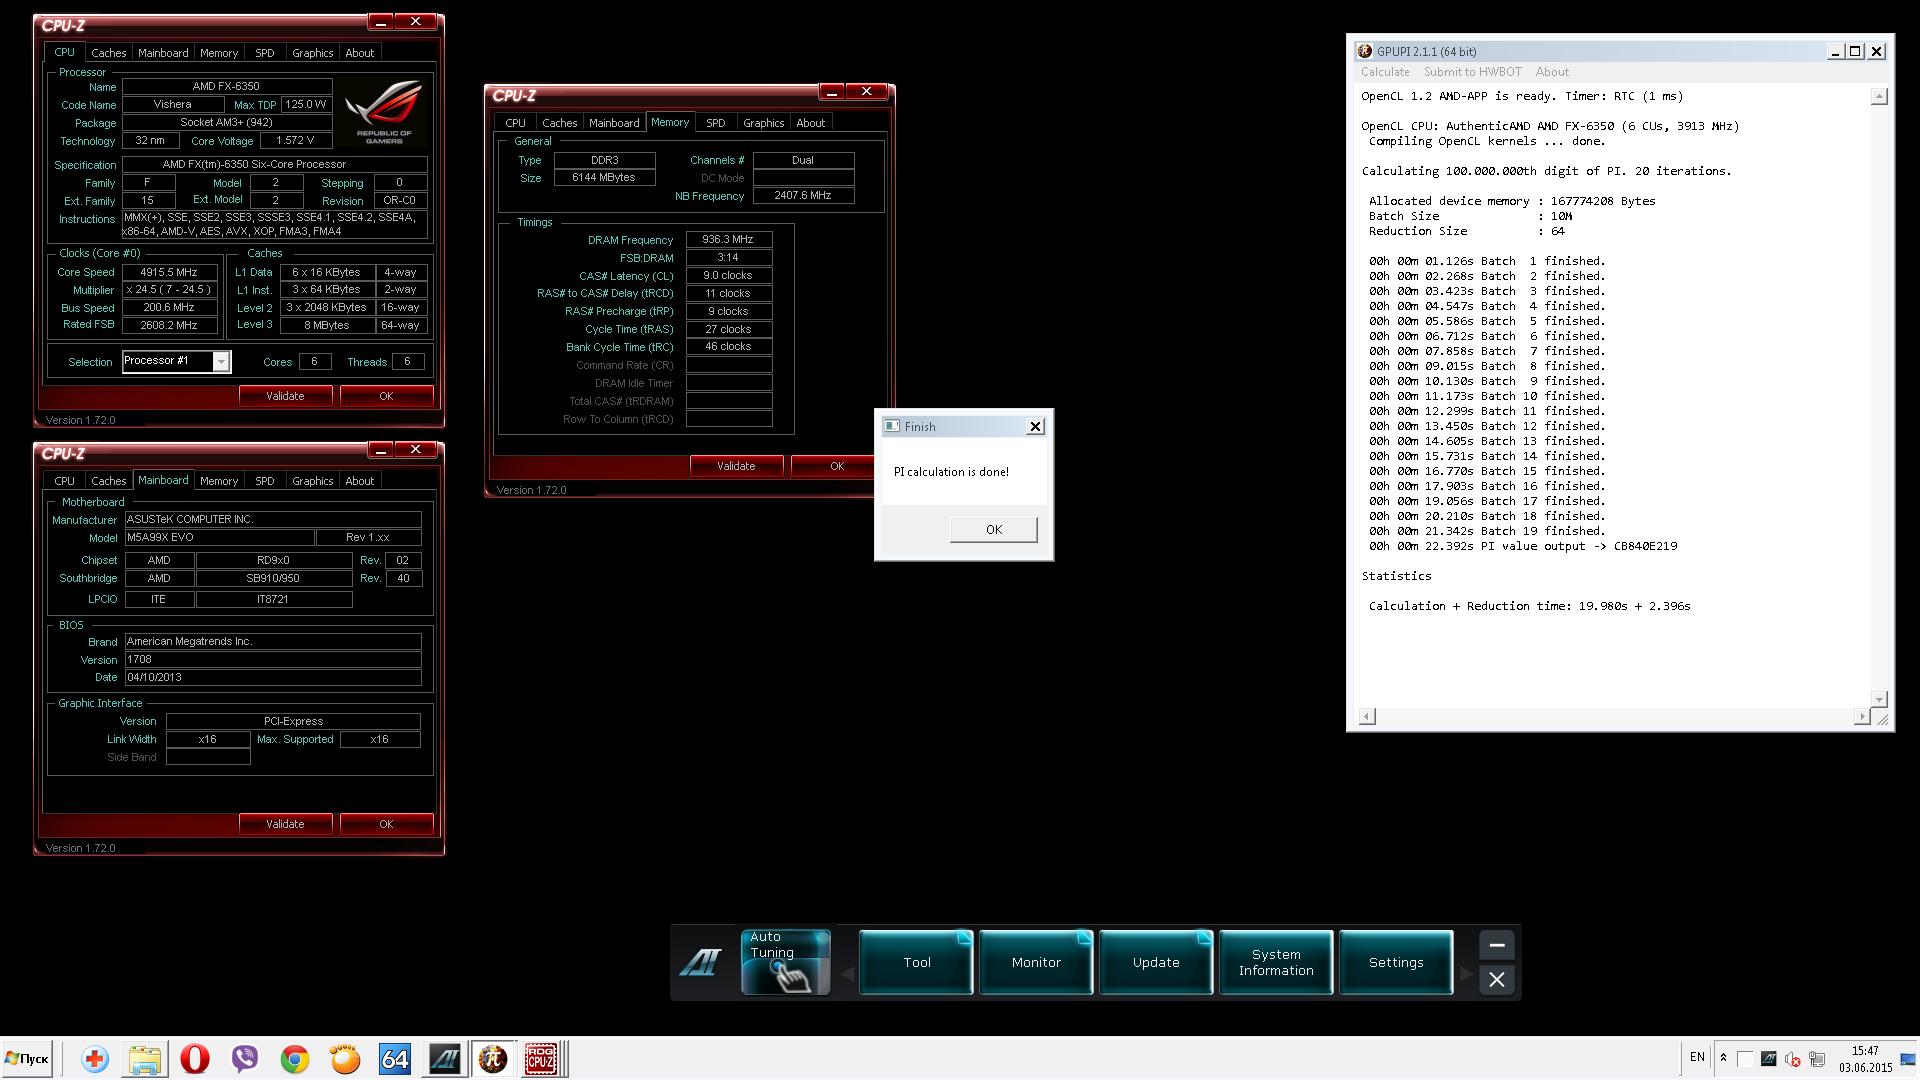Open Viber from the taskbar

[x=245, y=1059]
